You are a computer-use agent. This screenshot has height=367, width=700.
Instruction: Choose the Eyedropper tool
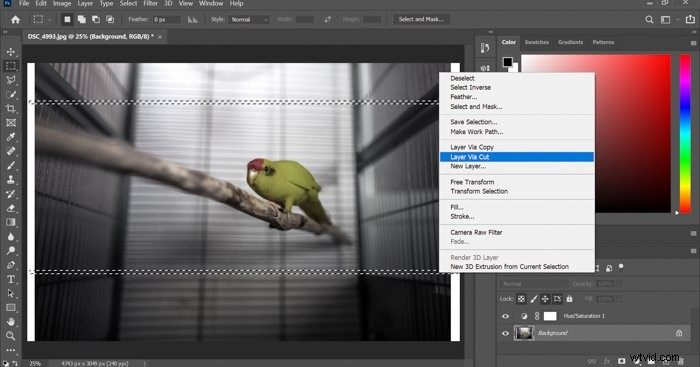tap(11, 137)
